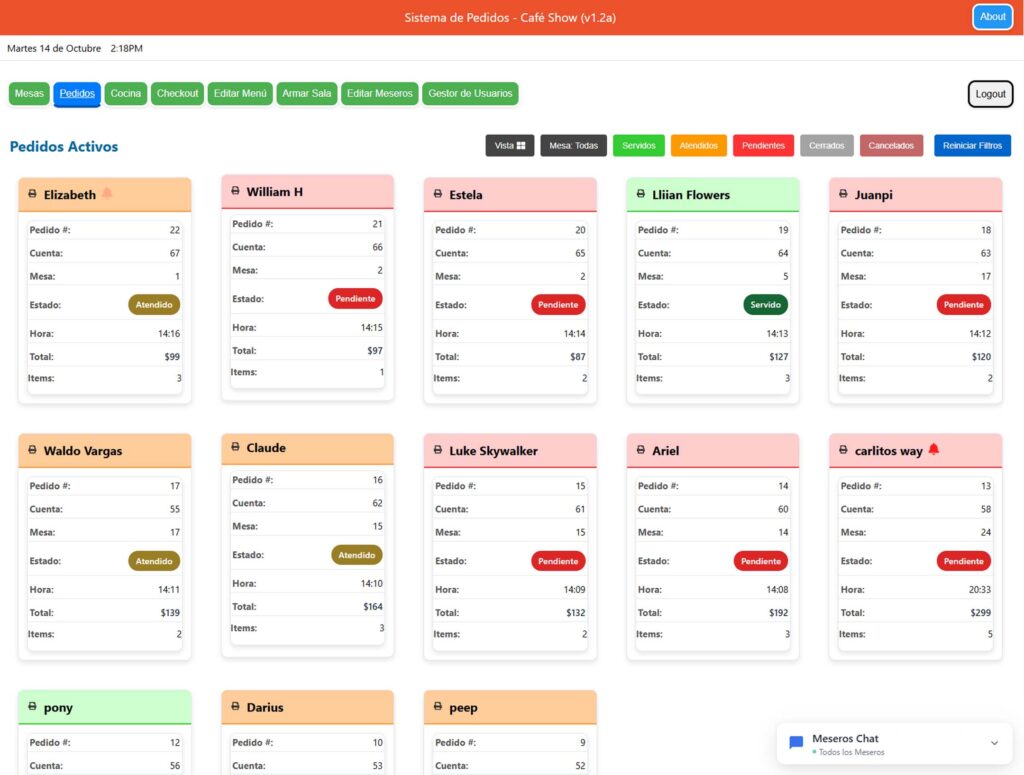Click the printer icon on Estela order

pos(439,194)
